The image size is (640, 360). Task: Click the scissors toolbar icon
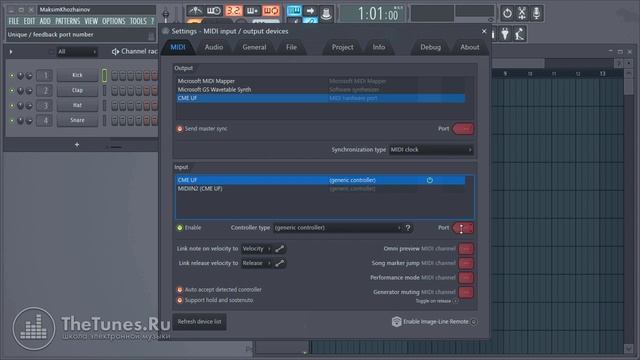point(522,13)
